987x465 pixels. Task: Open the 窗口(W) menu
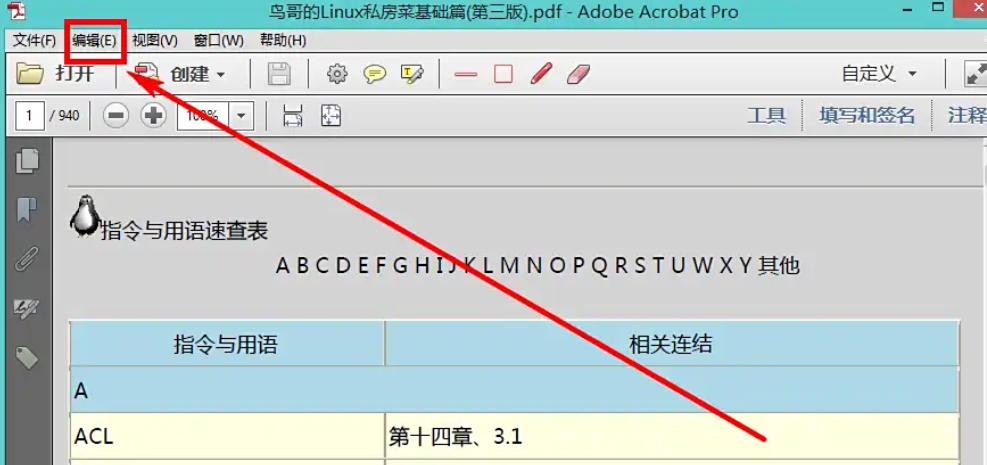pos(218,41)
